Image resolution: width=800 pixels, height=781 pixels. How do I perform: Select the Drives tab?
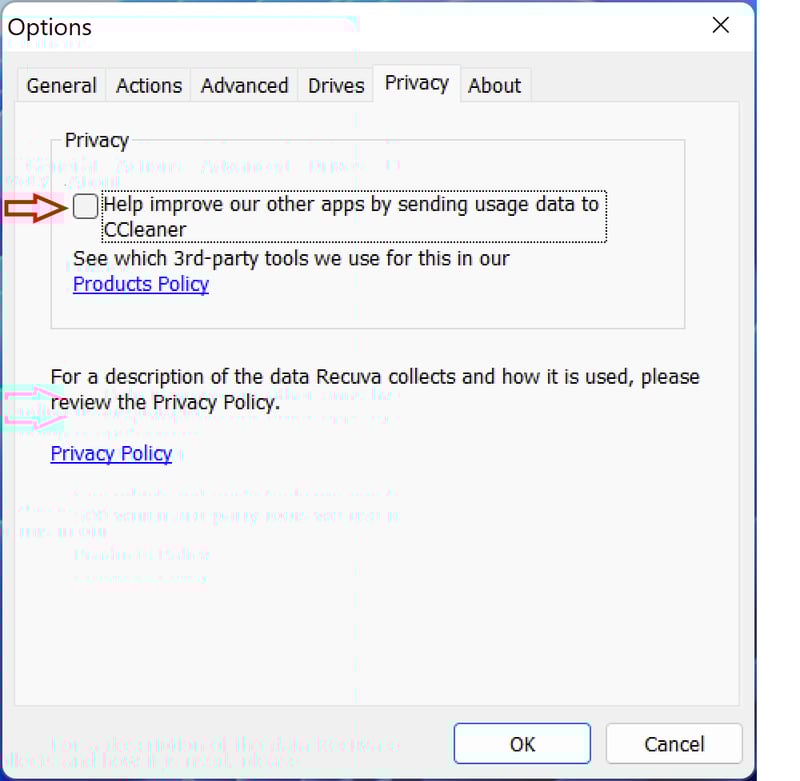pyautogui.click(x=336, y=85)
